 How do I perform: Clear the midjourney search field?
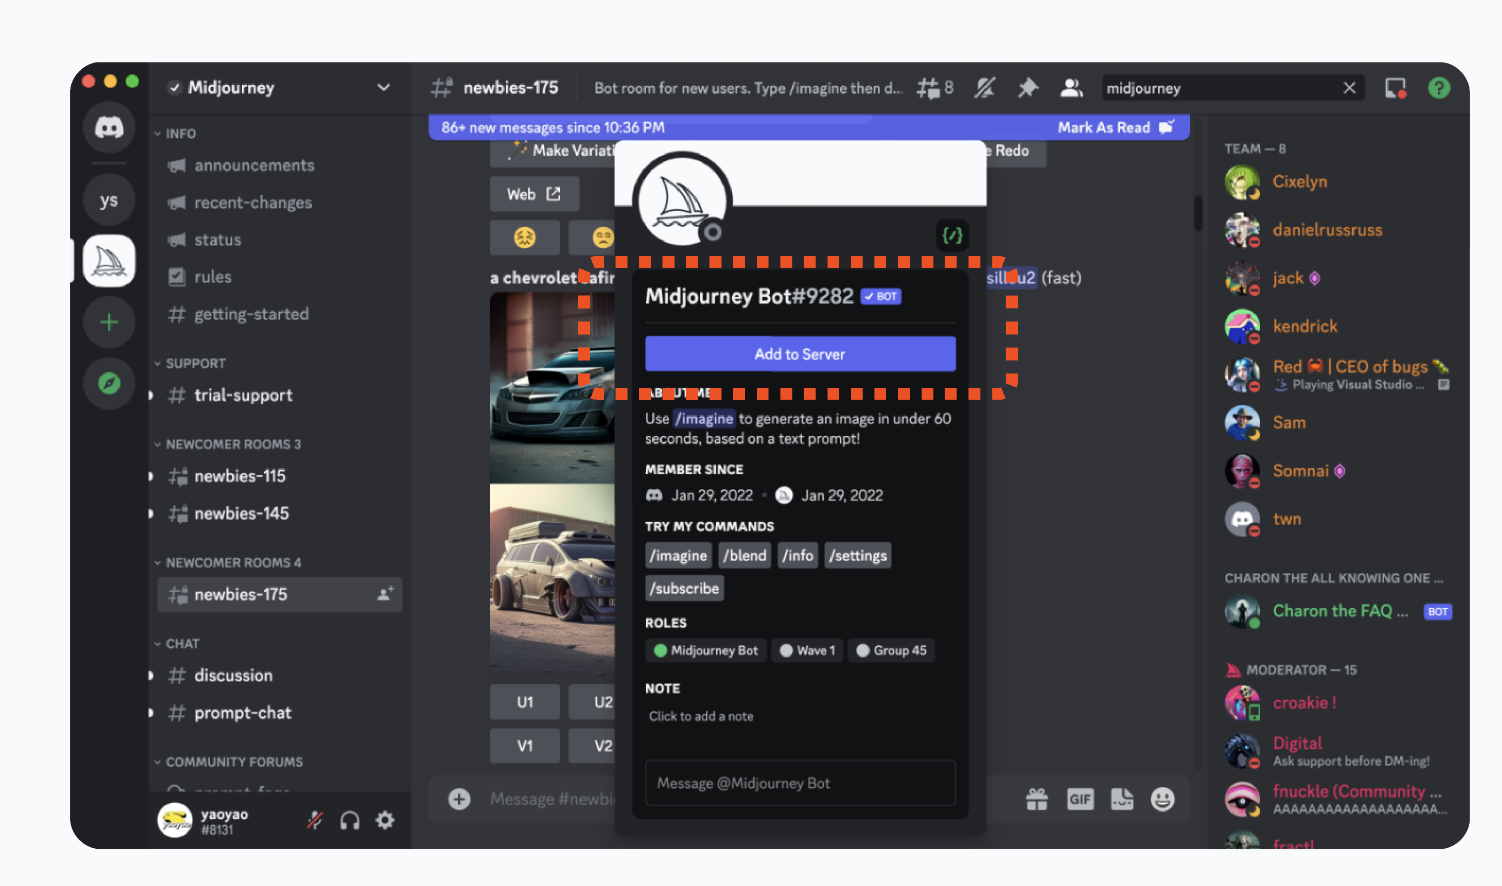pos(1349,88)
